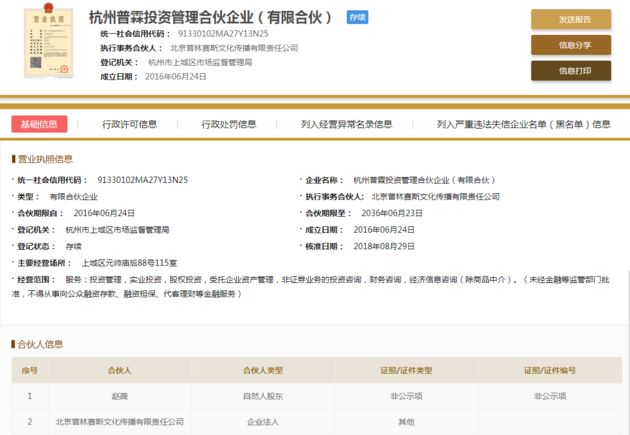
Task: Select partner 赵薇 in the table
Action: click(x=119, y=396)
